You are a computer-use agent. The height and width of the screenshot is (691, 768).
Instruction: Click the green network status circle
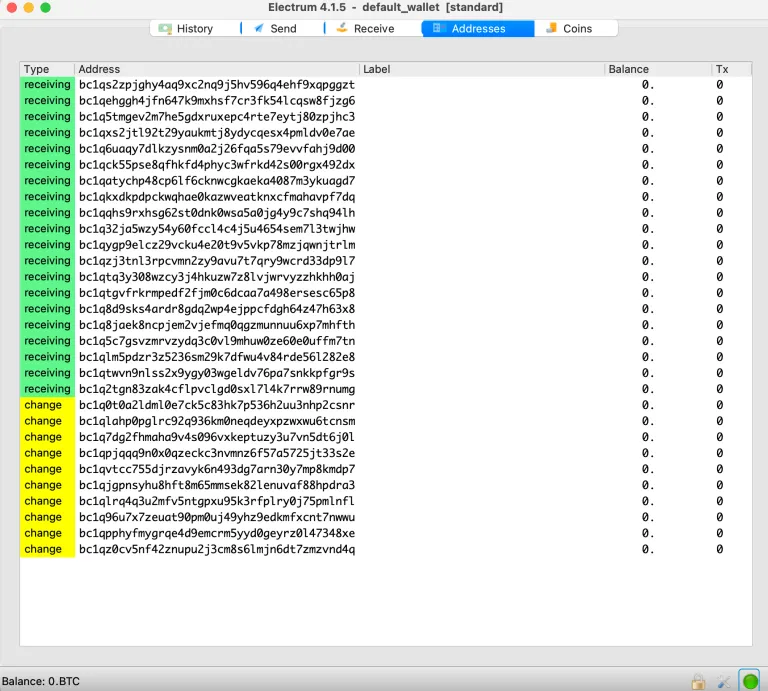749,681
